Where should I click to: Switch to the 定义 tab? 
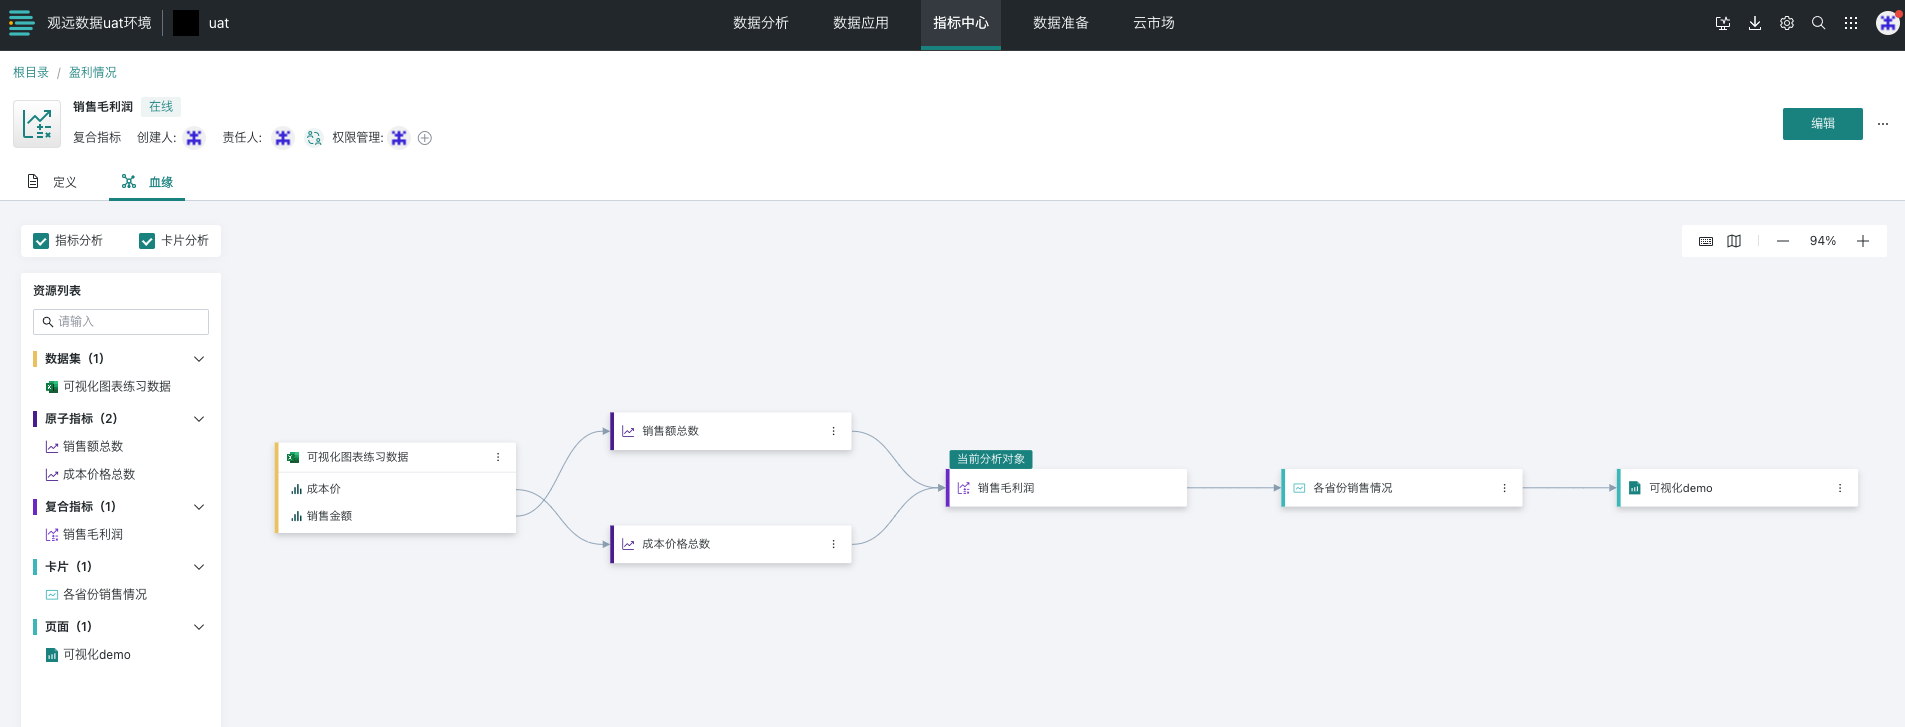click(53, 182)
